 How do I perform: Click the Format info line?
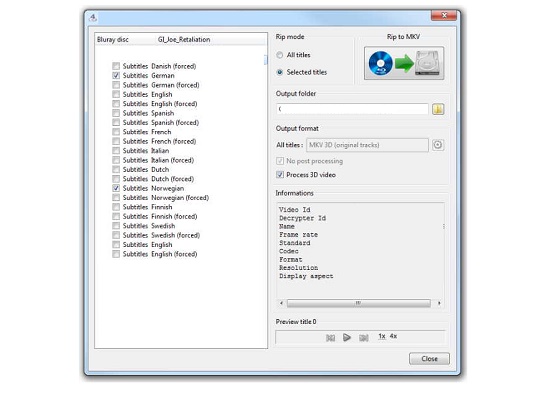click(x=290, y=260)
